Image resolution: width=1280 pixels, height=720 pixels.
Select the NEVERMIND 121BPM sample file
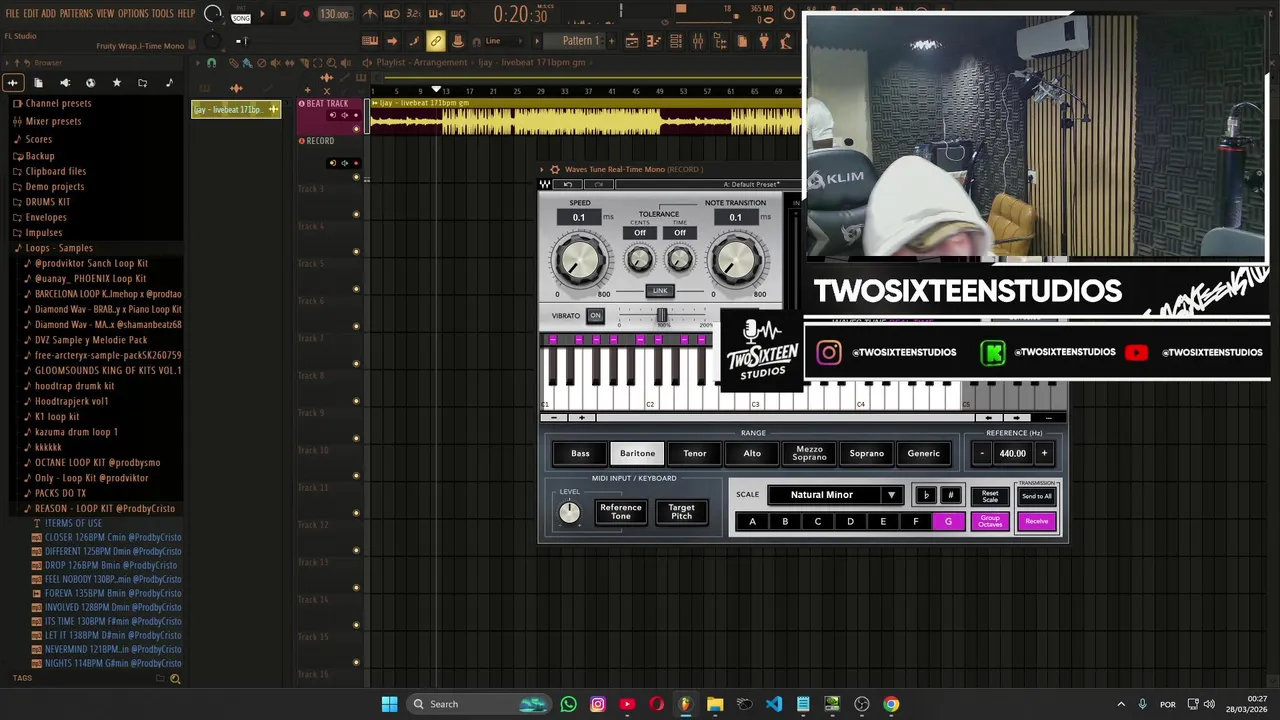pos(112,649)
